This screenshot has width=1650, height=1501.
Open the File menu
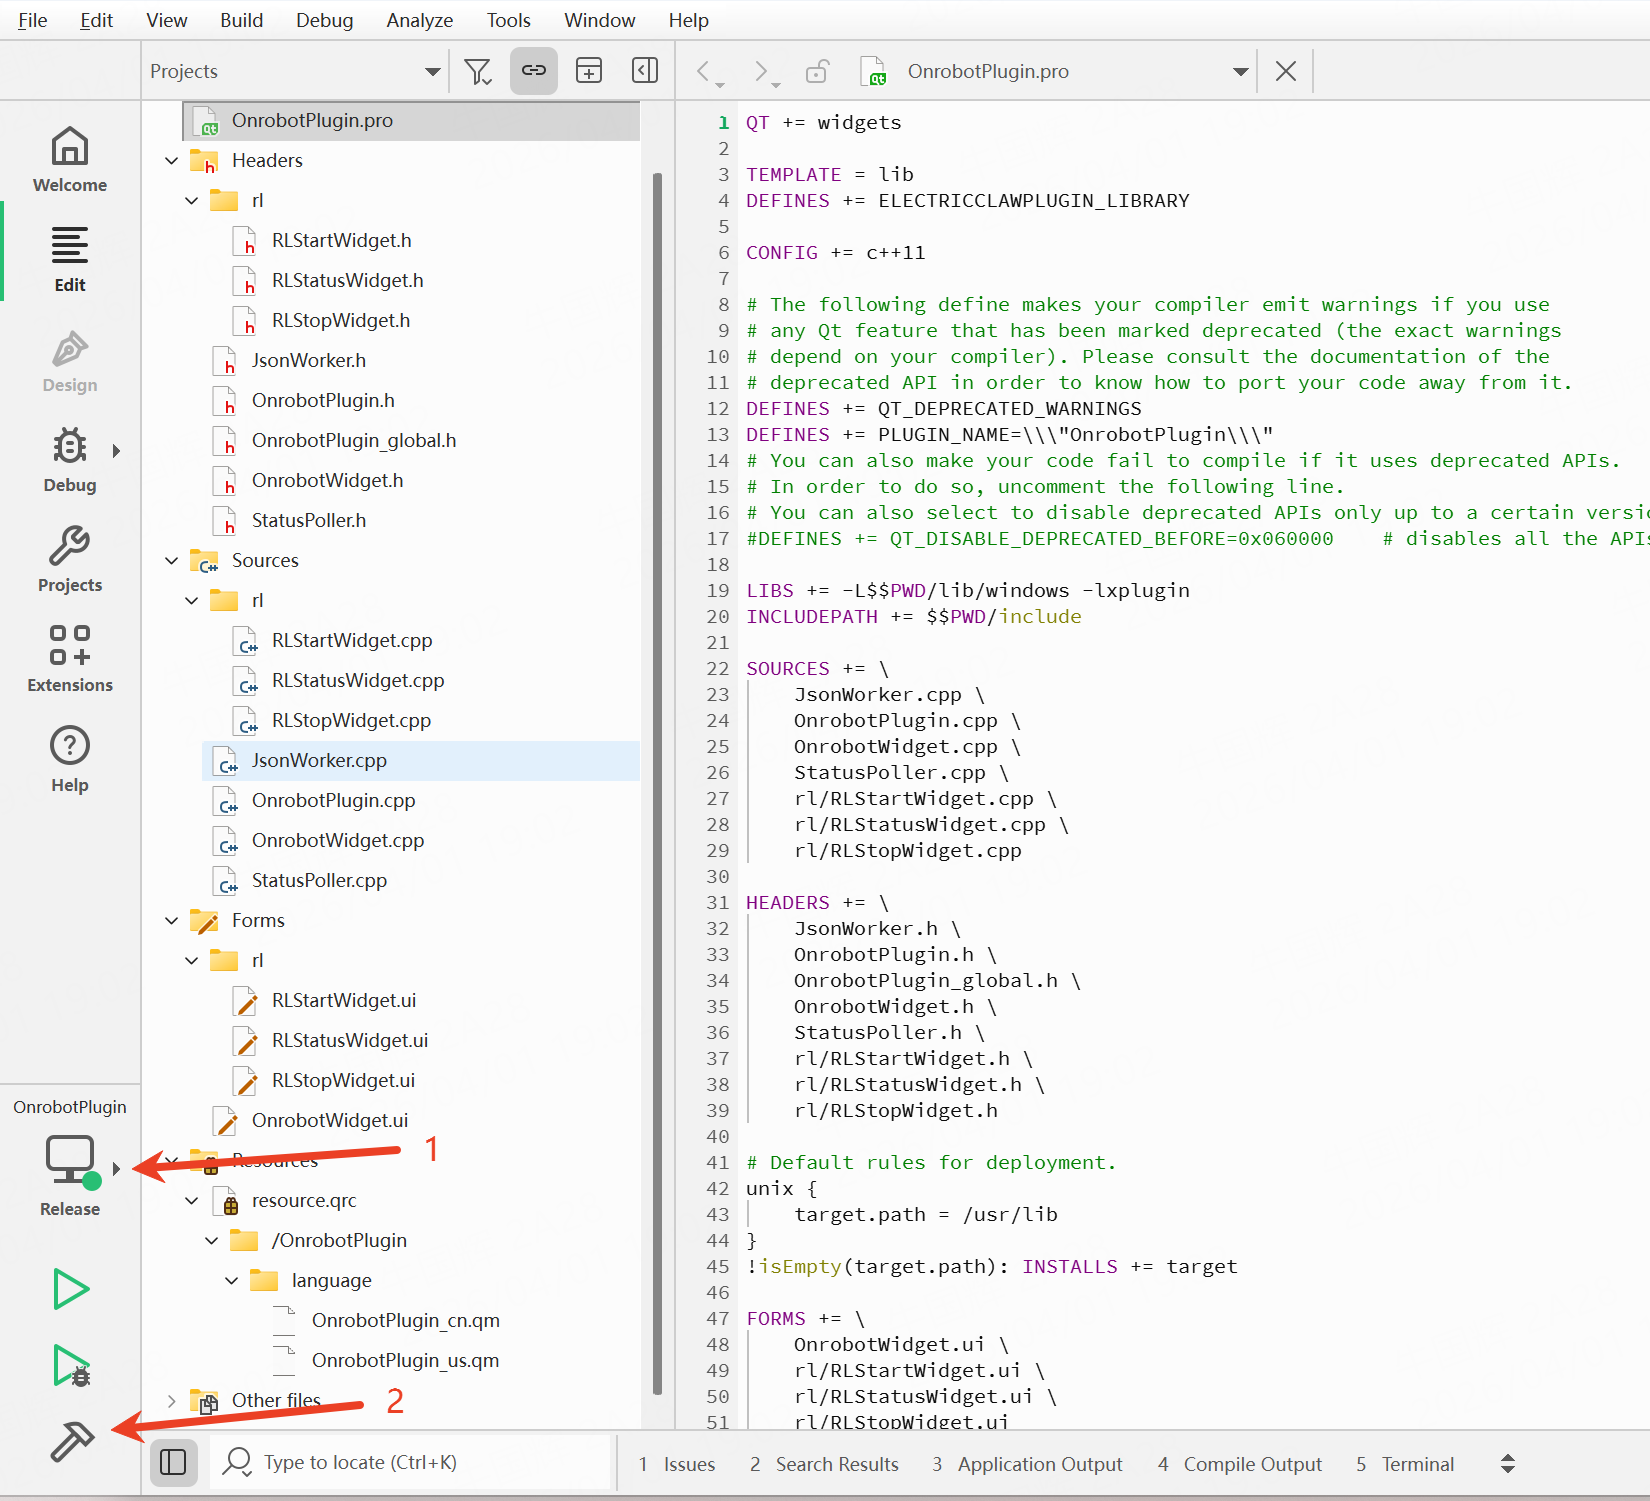pos(33,20)
